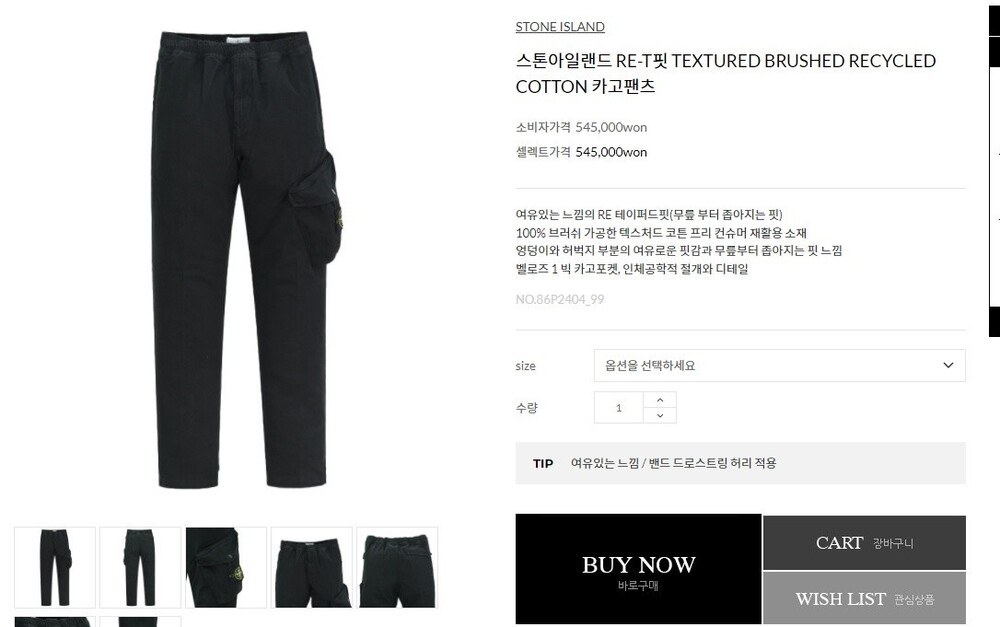Click the quantity input field

point(619,408)
